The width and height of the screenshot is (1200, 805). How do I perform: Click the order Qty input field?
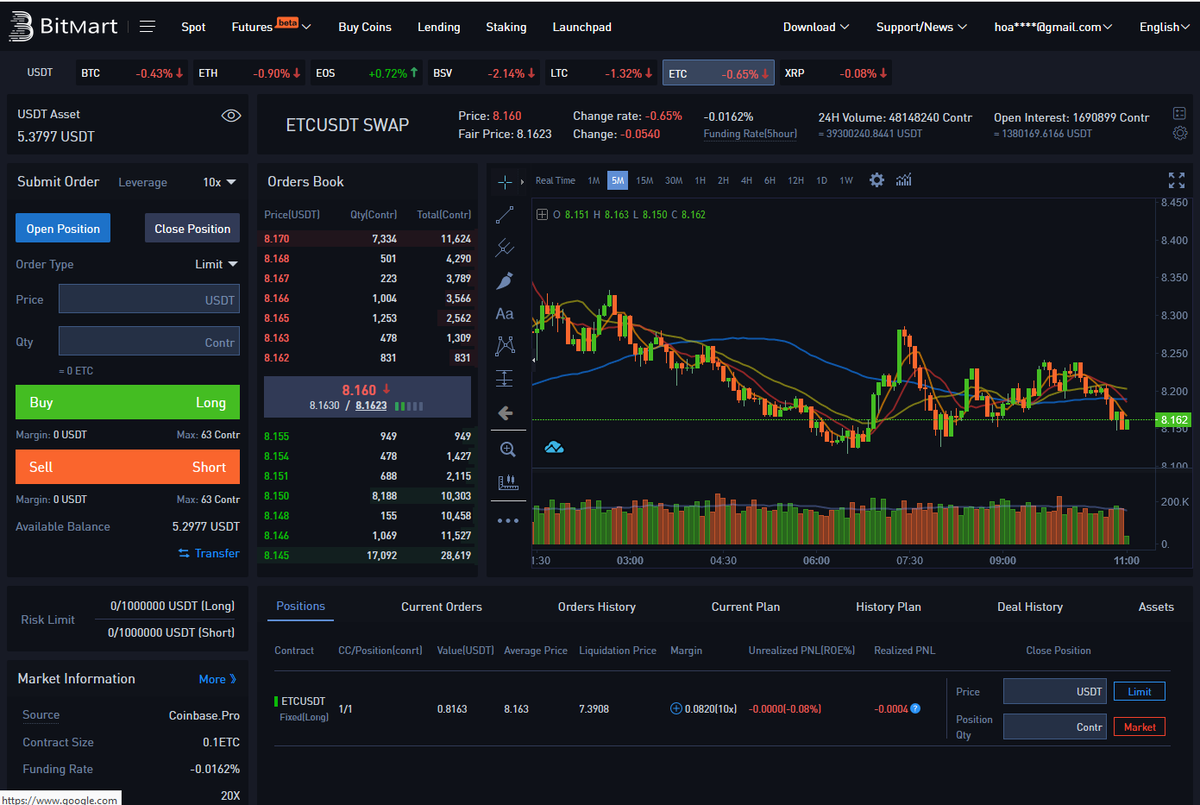point(149,341)
